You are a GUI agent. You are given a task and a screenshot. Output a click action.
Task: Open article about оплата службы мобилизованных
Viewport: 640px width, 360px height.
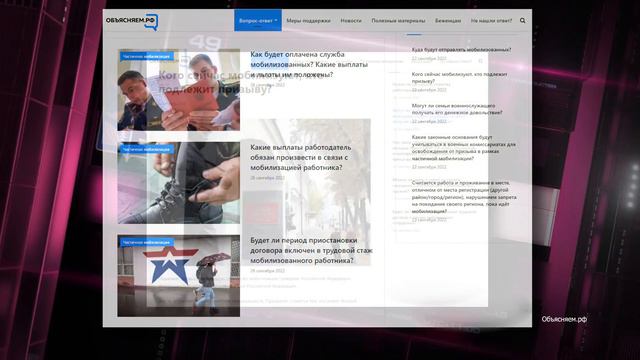point(309,64)
